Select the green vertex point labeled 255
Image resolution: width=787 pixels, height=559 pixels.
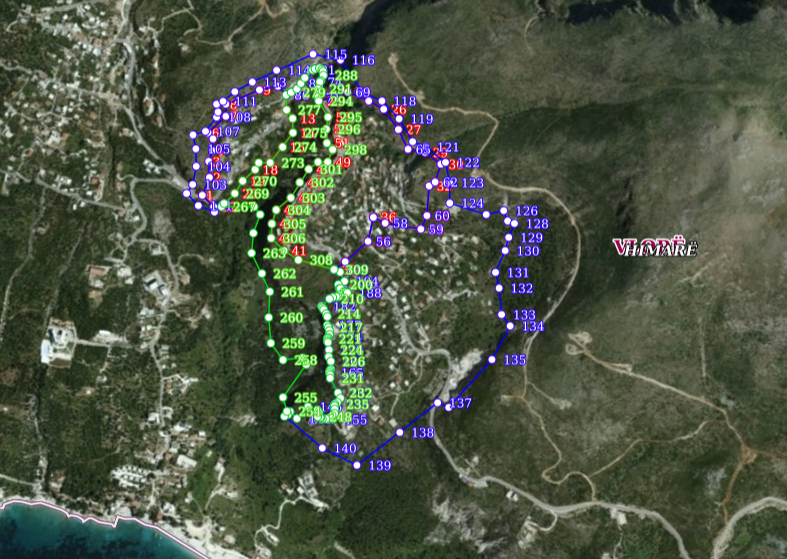[283, 397]
